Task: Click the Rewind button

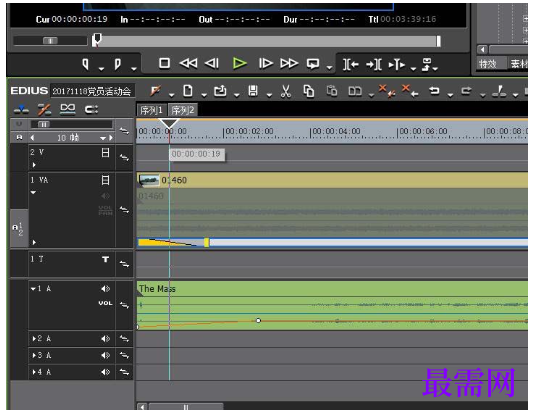Action: coord(188,63)
